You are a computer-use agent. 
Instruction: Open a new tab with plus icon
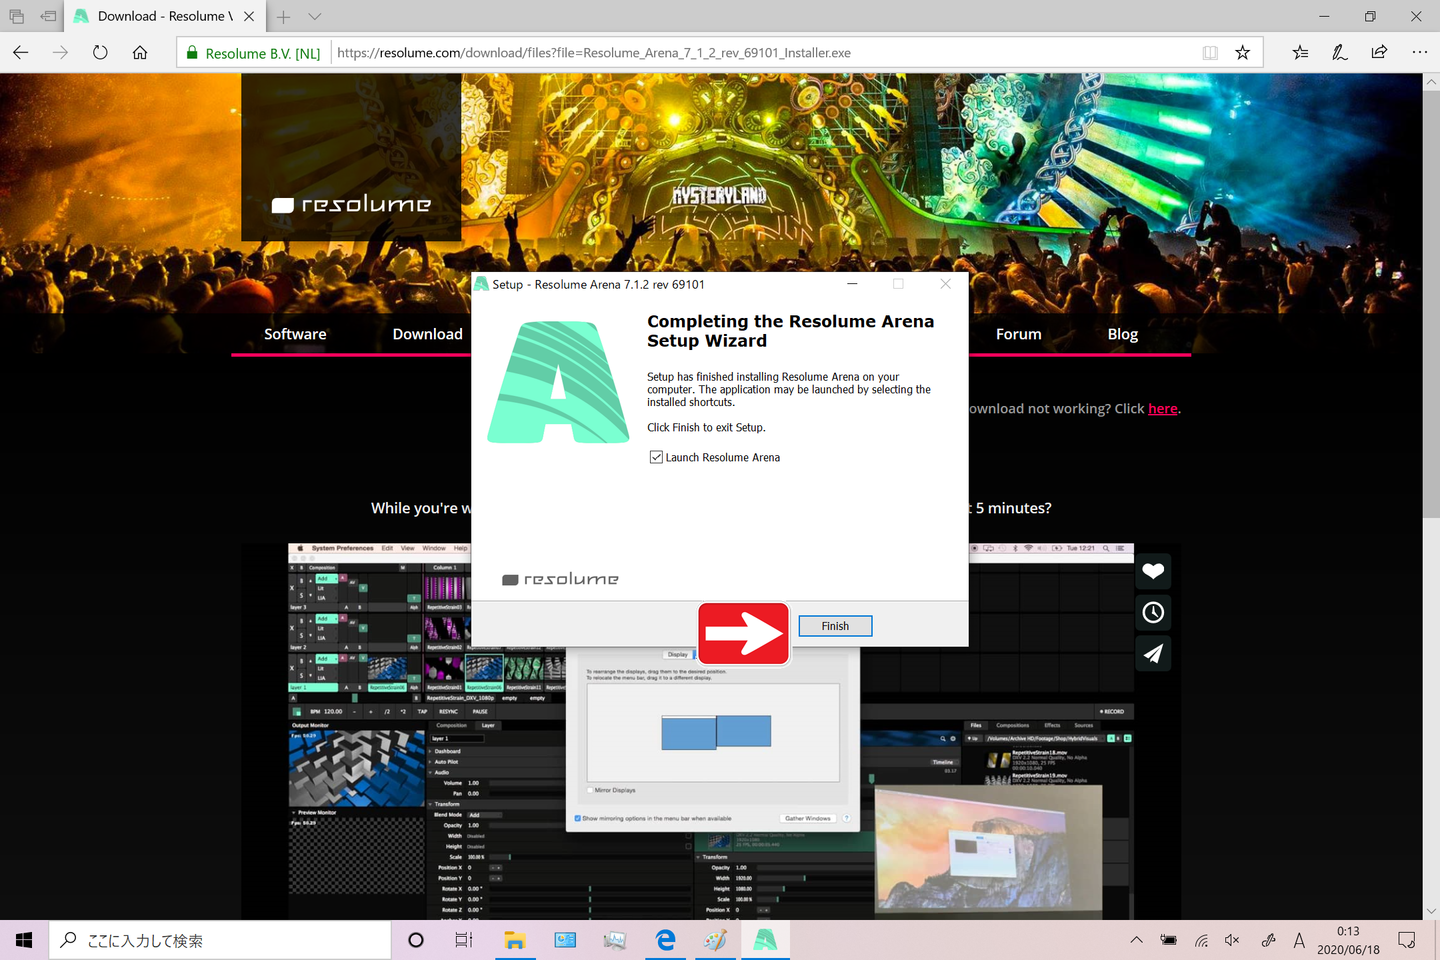coord(284,16)
